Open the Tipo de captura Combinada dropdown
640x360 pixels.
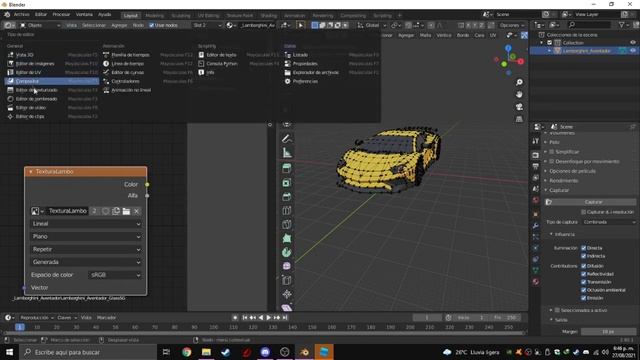pos(609,222)
